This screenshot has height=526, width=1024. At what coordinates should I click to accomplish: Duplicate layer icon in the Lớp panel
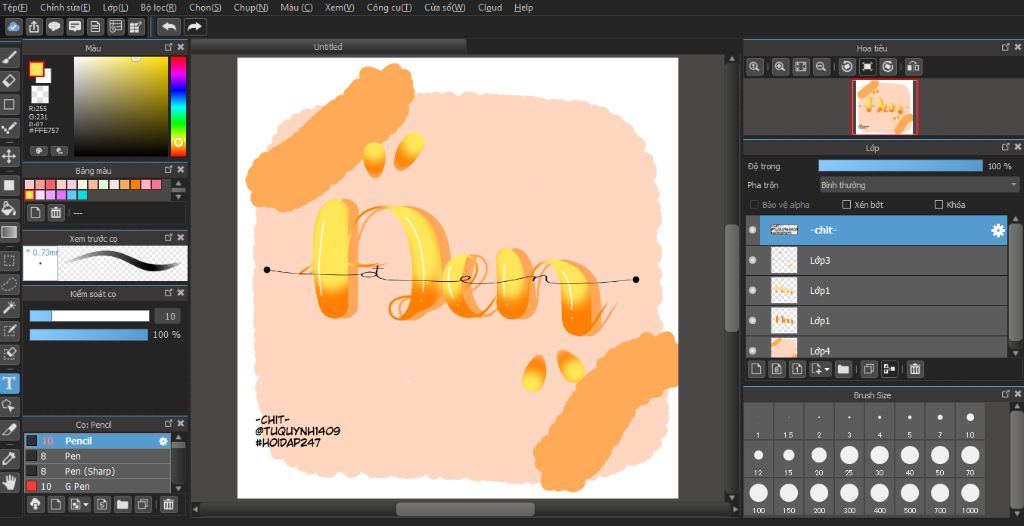(x=868, y=369)
